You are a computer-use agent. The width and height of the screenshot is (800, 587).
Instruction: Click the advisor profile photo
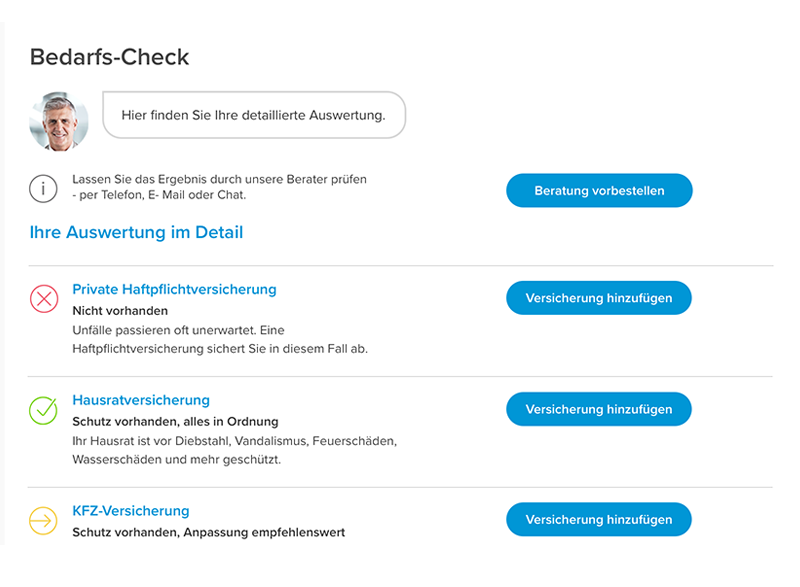click(x=59, y=121)
